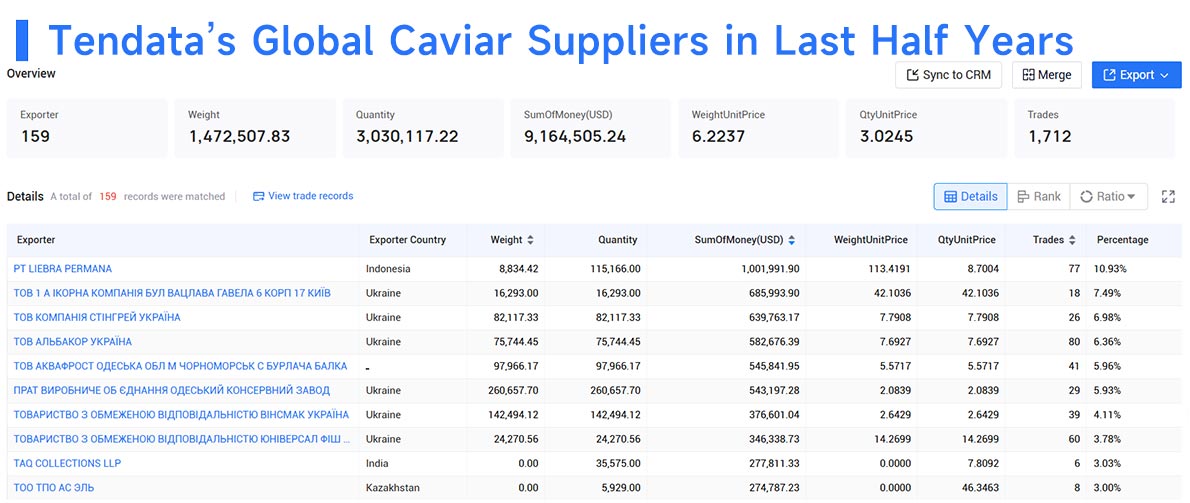Click the Kazakhstan country cell

click(x=392, y=487)
